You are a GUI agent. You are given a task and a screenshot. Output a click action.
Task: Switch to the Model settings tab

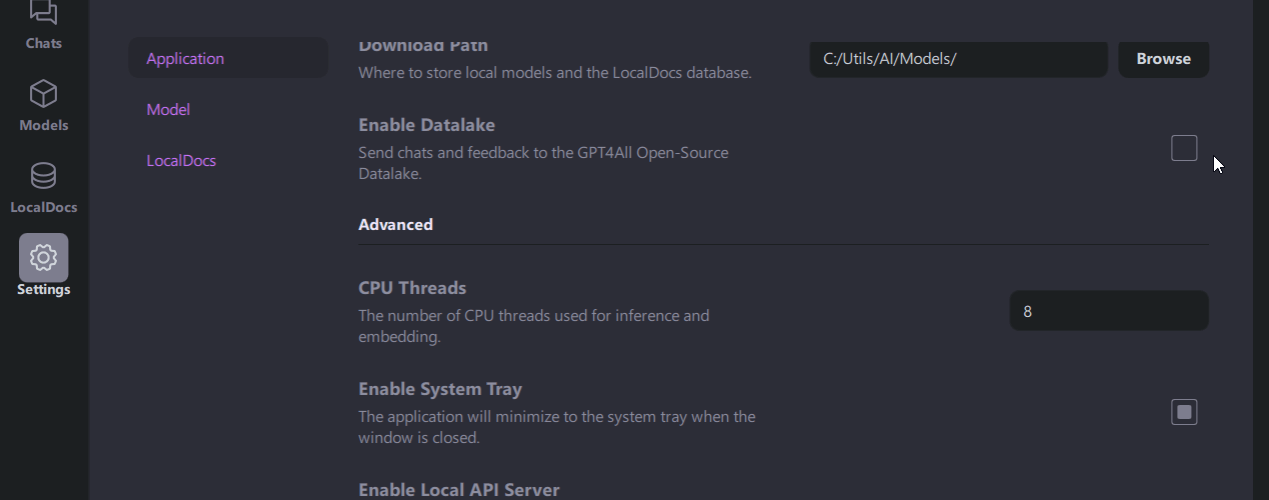click(168, 109)
